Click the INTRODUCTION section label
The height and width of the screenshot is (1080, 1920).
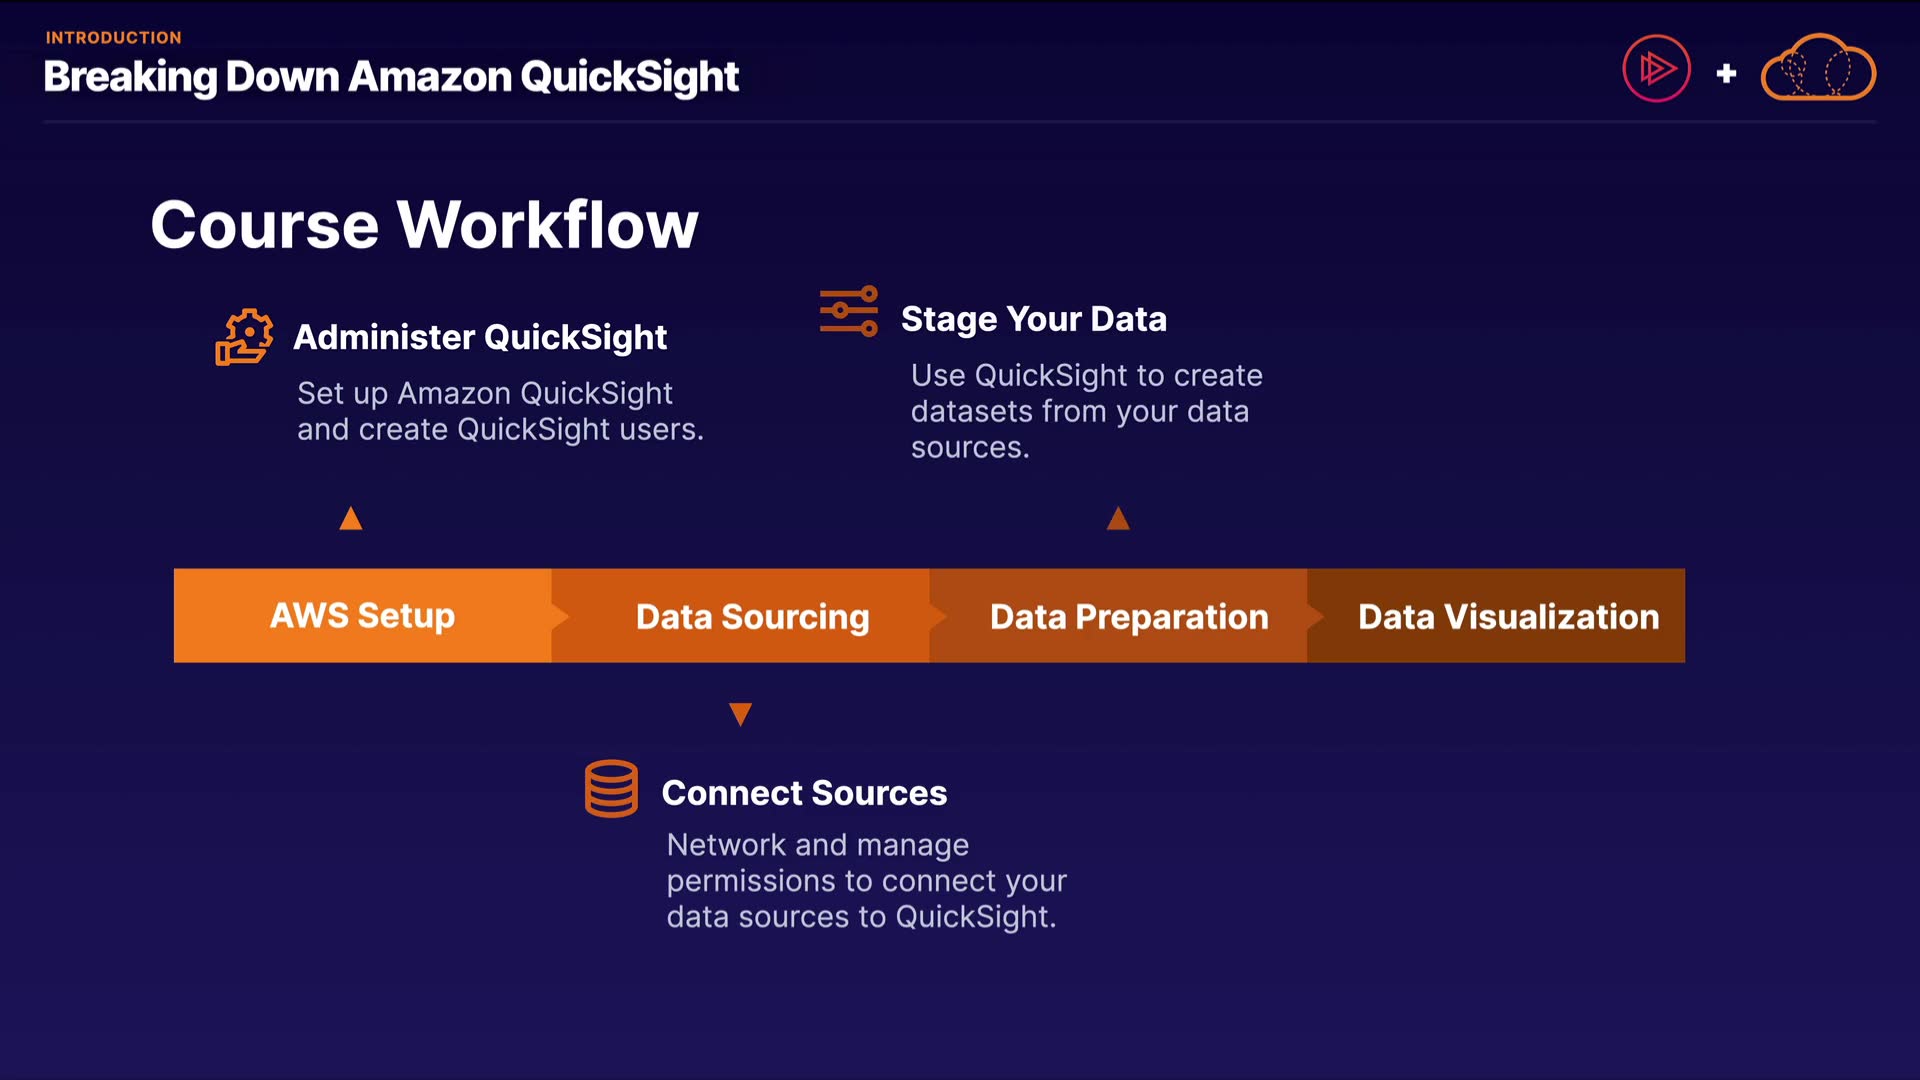tap(113, 38)
